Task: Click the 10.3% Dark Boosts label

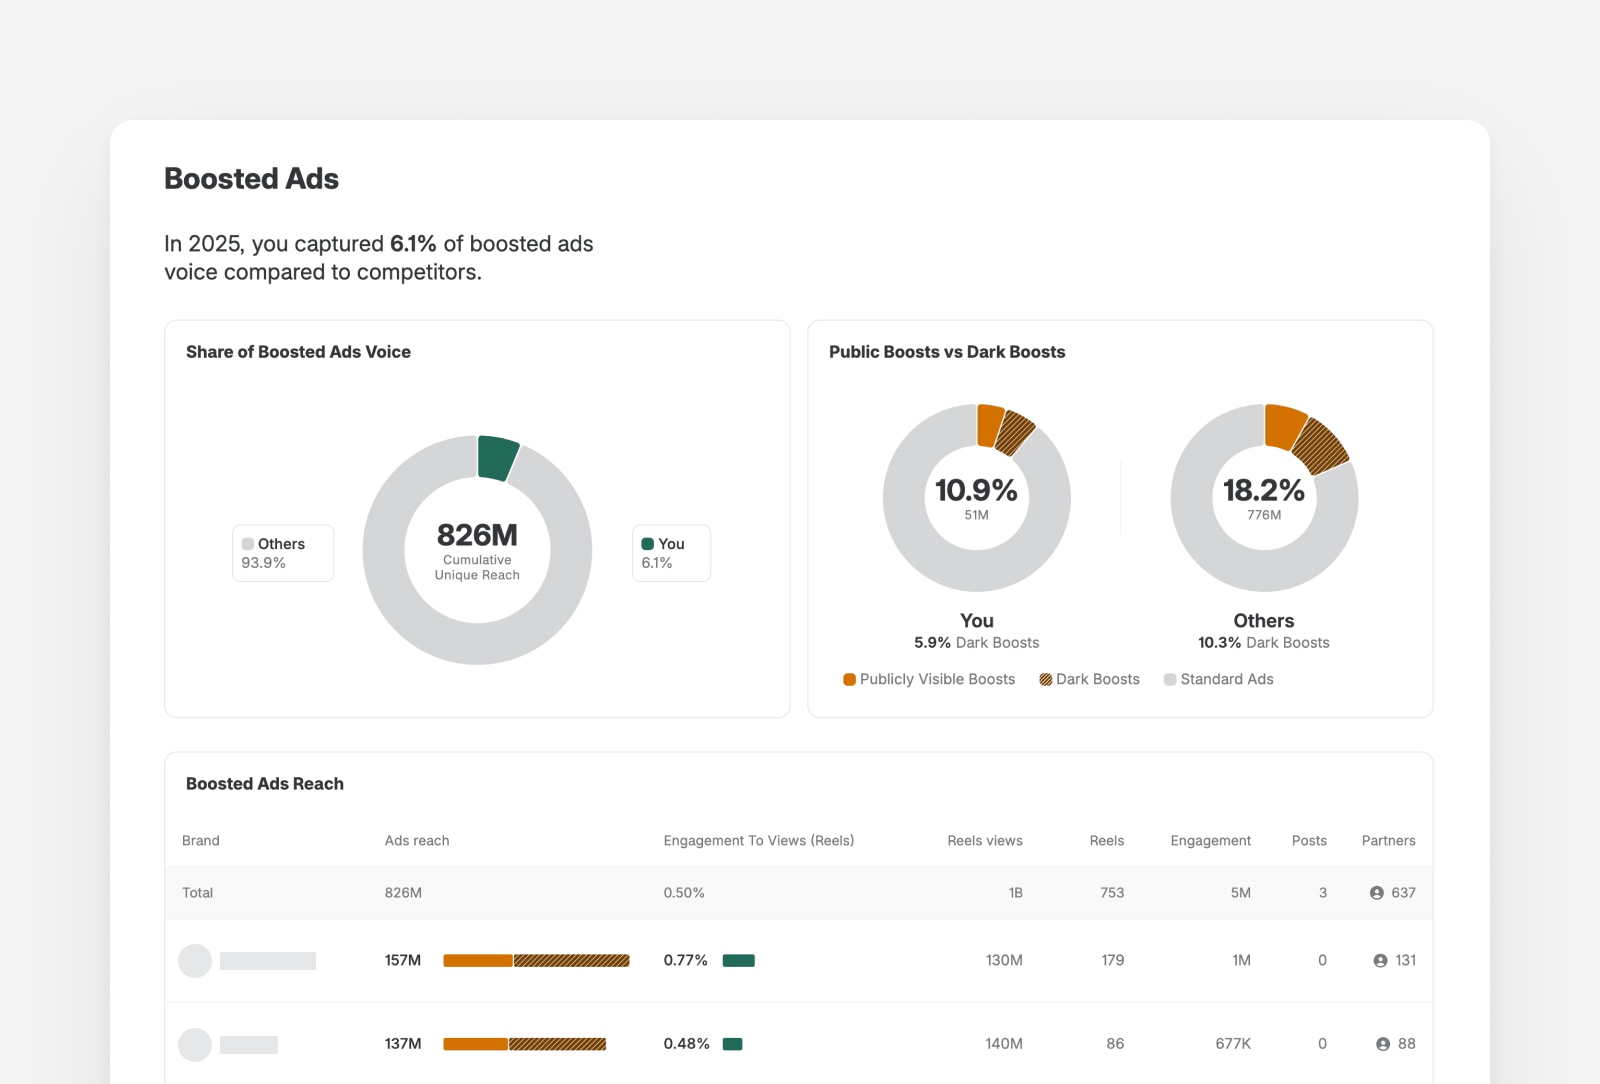Action: pos(1264,643)
